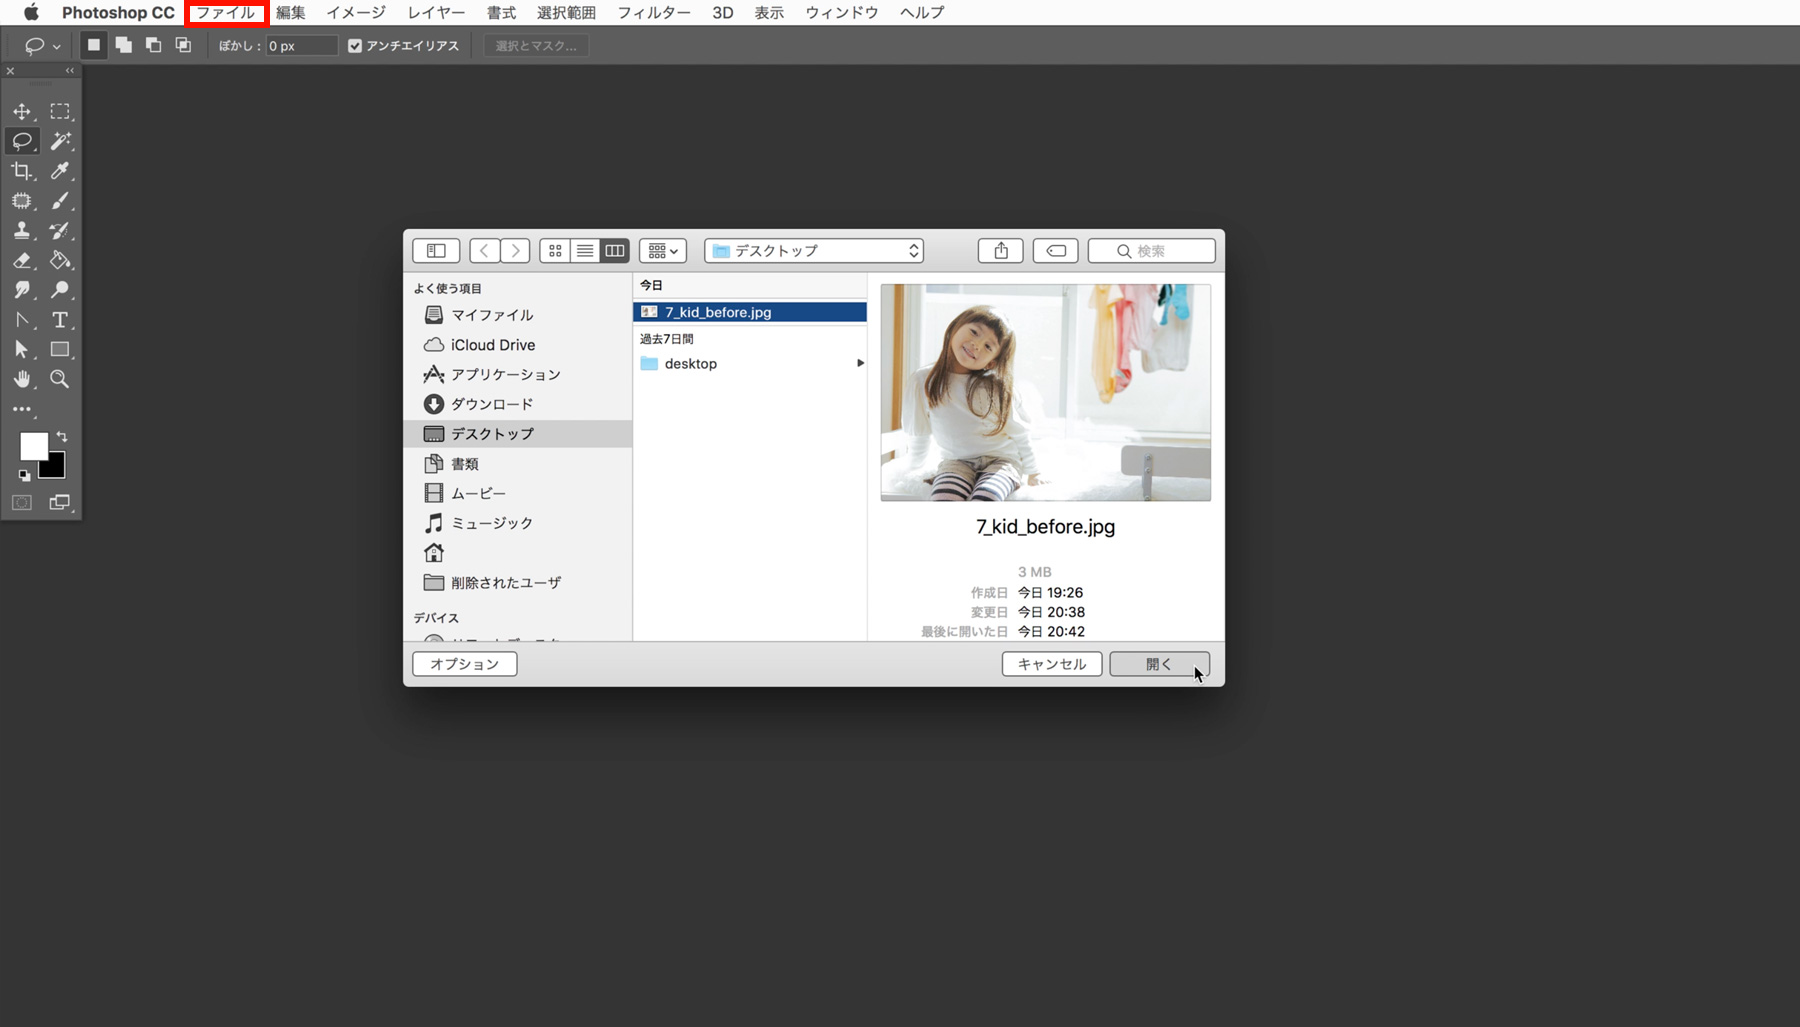Screen dimensions: 1800x1027
Task: Select the Smudge tool
Action: pos(22,290)
